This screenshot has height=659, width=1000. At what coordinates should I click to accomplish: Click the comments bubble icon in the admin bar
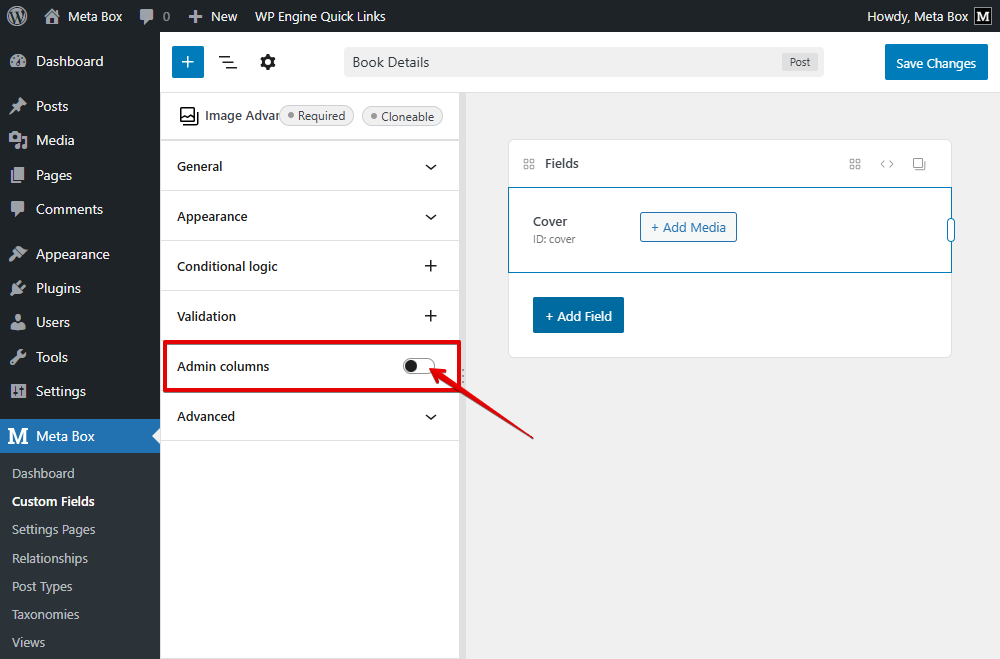146,16
